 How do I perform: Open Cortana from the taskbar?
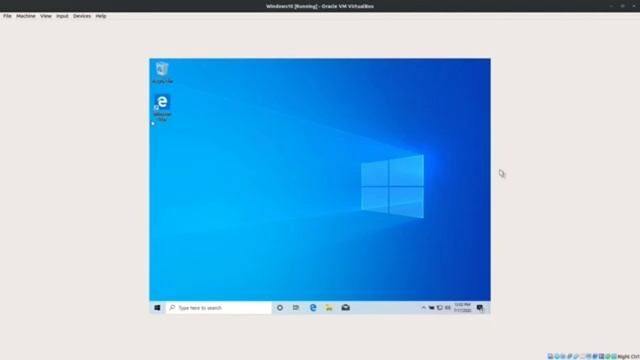[x=280, y=308]
